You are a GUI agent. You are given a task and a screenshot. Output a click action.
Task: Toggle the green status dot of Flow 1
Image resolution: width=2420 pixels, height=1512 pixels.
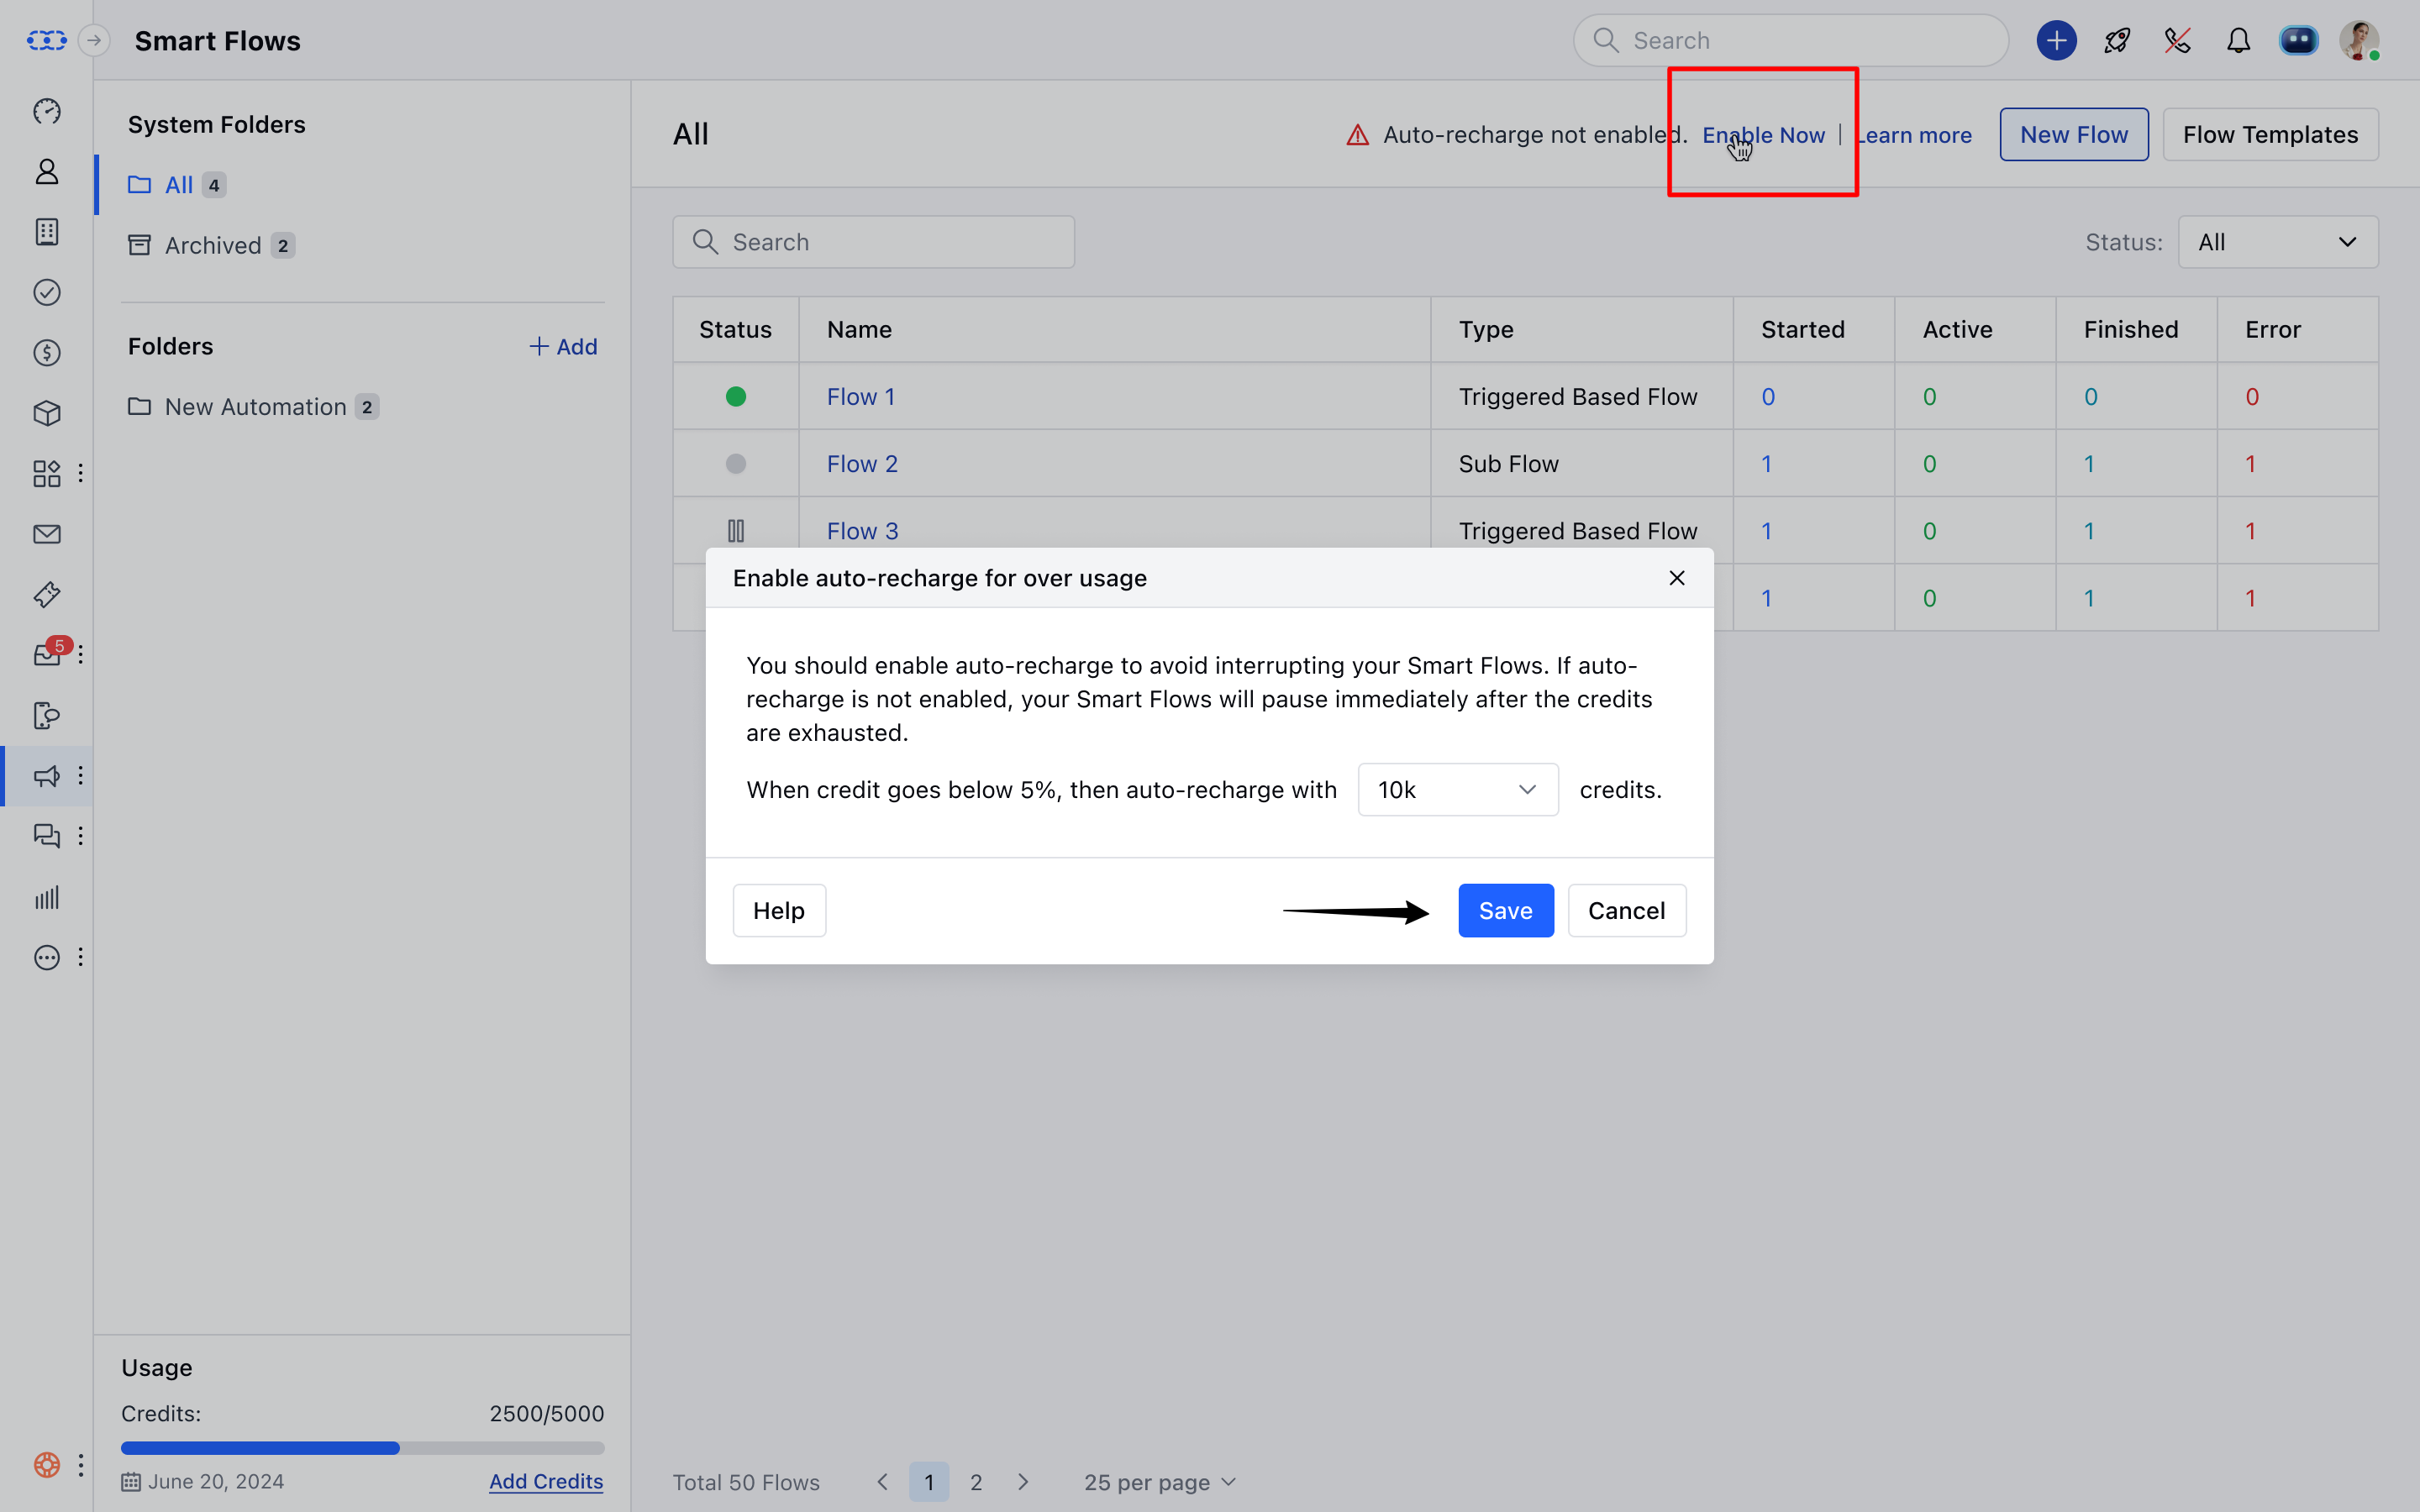(736, 397)
